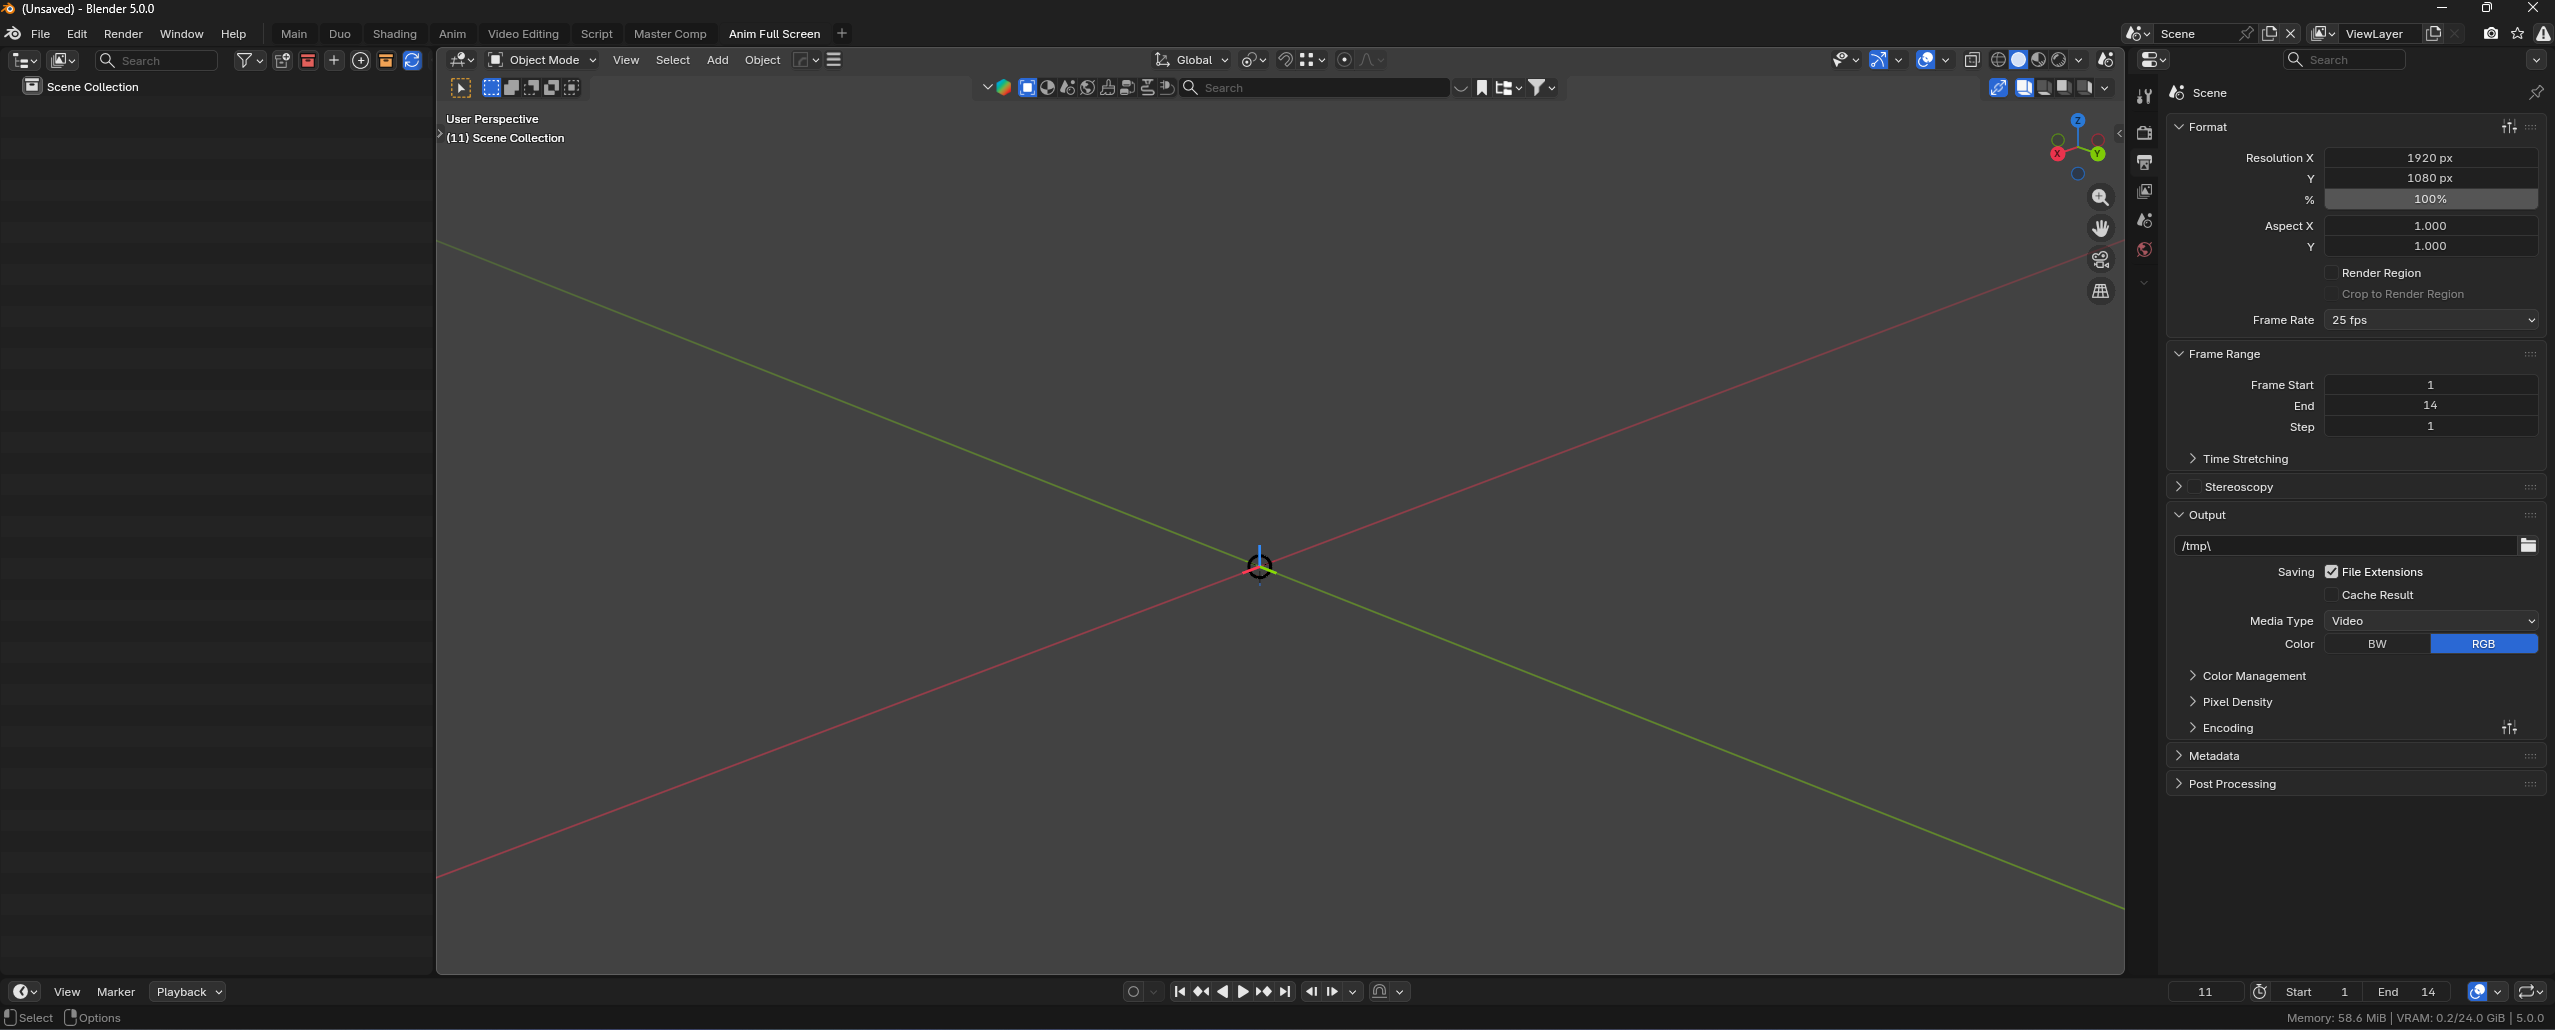Viewport: 2555px width, 1030px height.
Task: Toggle the Stereoscopy checkbox
Action: [2194, 487]
